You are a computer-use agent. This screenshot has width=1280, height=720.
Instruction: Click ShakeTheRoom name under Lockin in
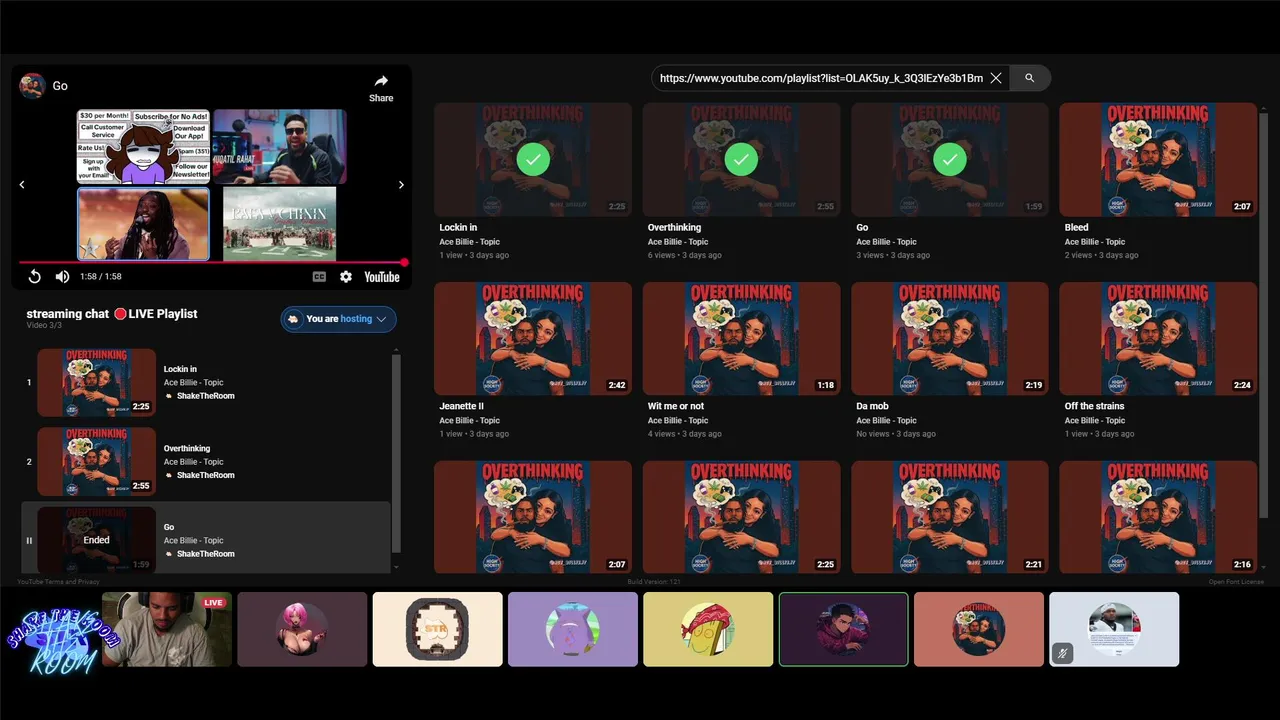[x=205, y=396]
